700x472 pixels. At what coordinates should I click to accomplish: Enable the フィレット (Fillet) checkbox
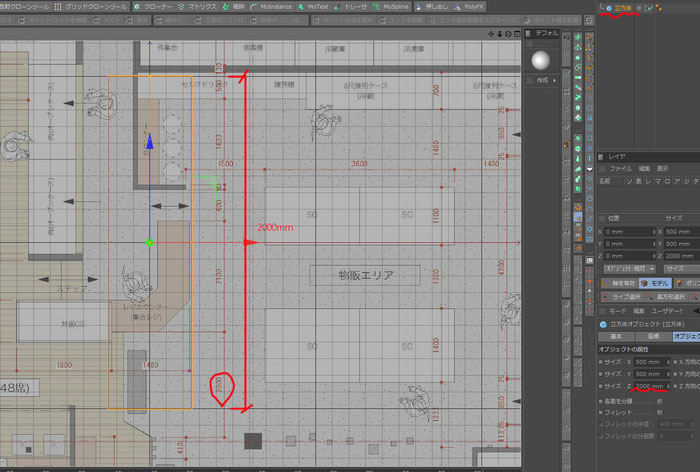coord(660,413)
